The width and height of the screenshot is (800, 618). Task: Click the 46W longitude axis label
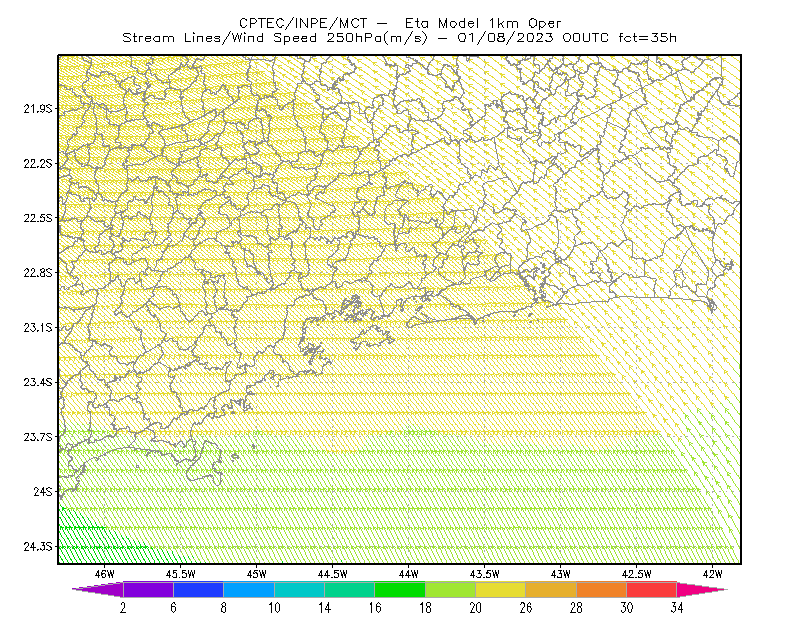tap(105, 574)
